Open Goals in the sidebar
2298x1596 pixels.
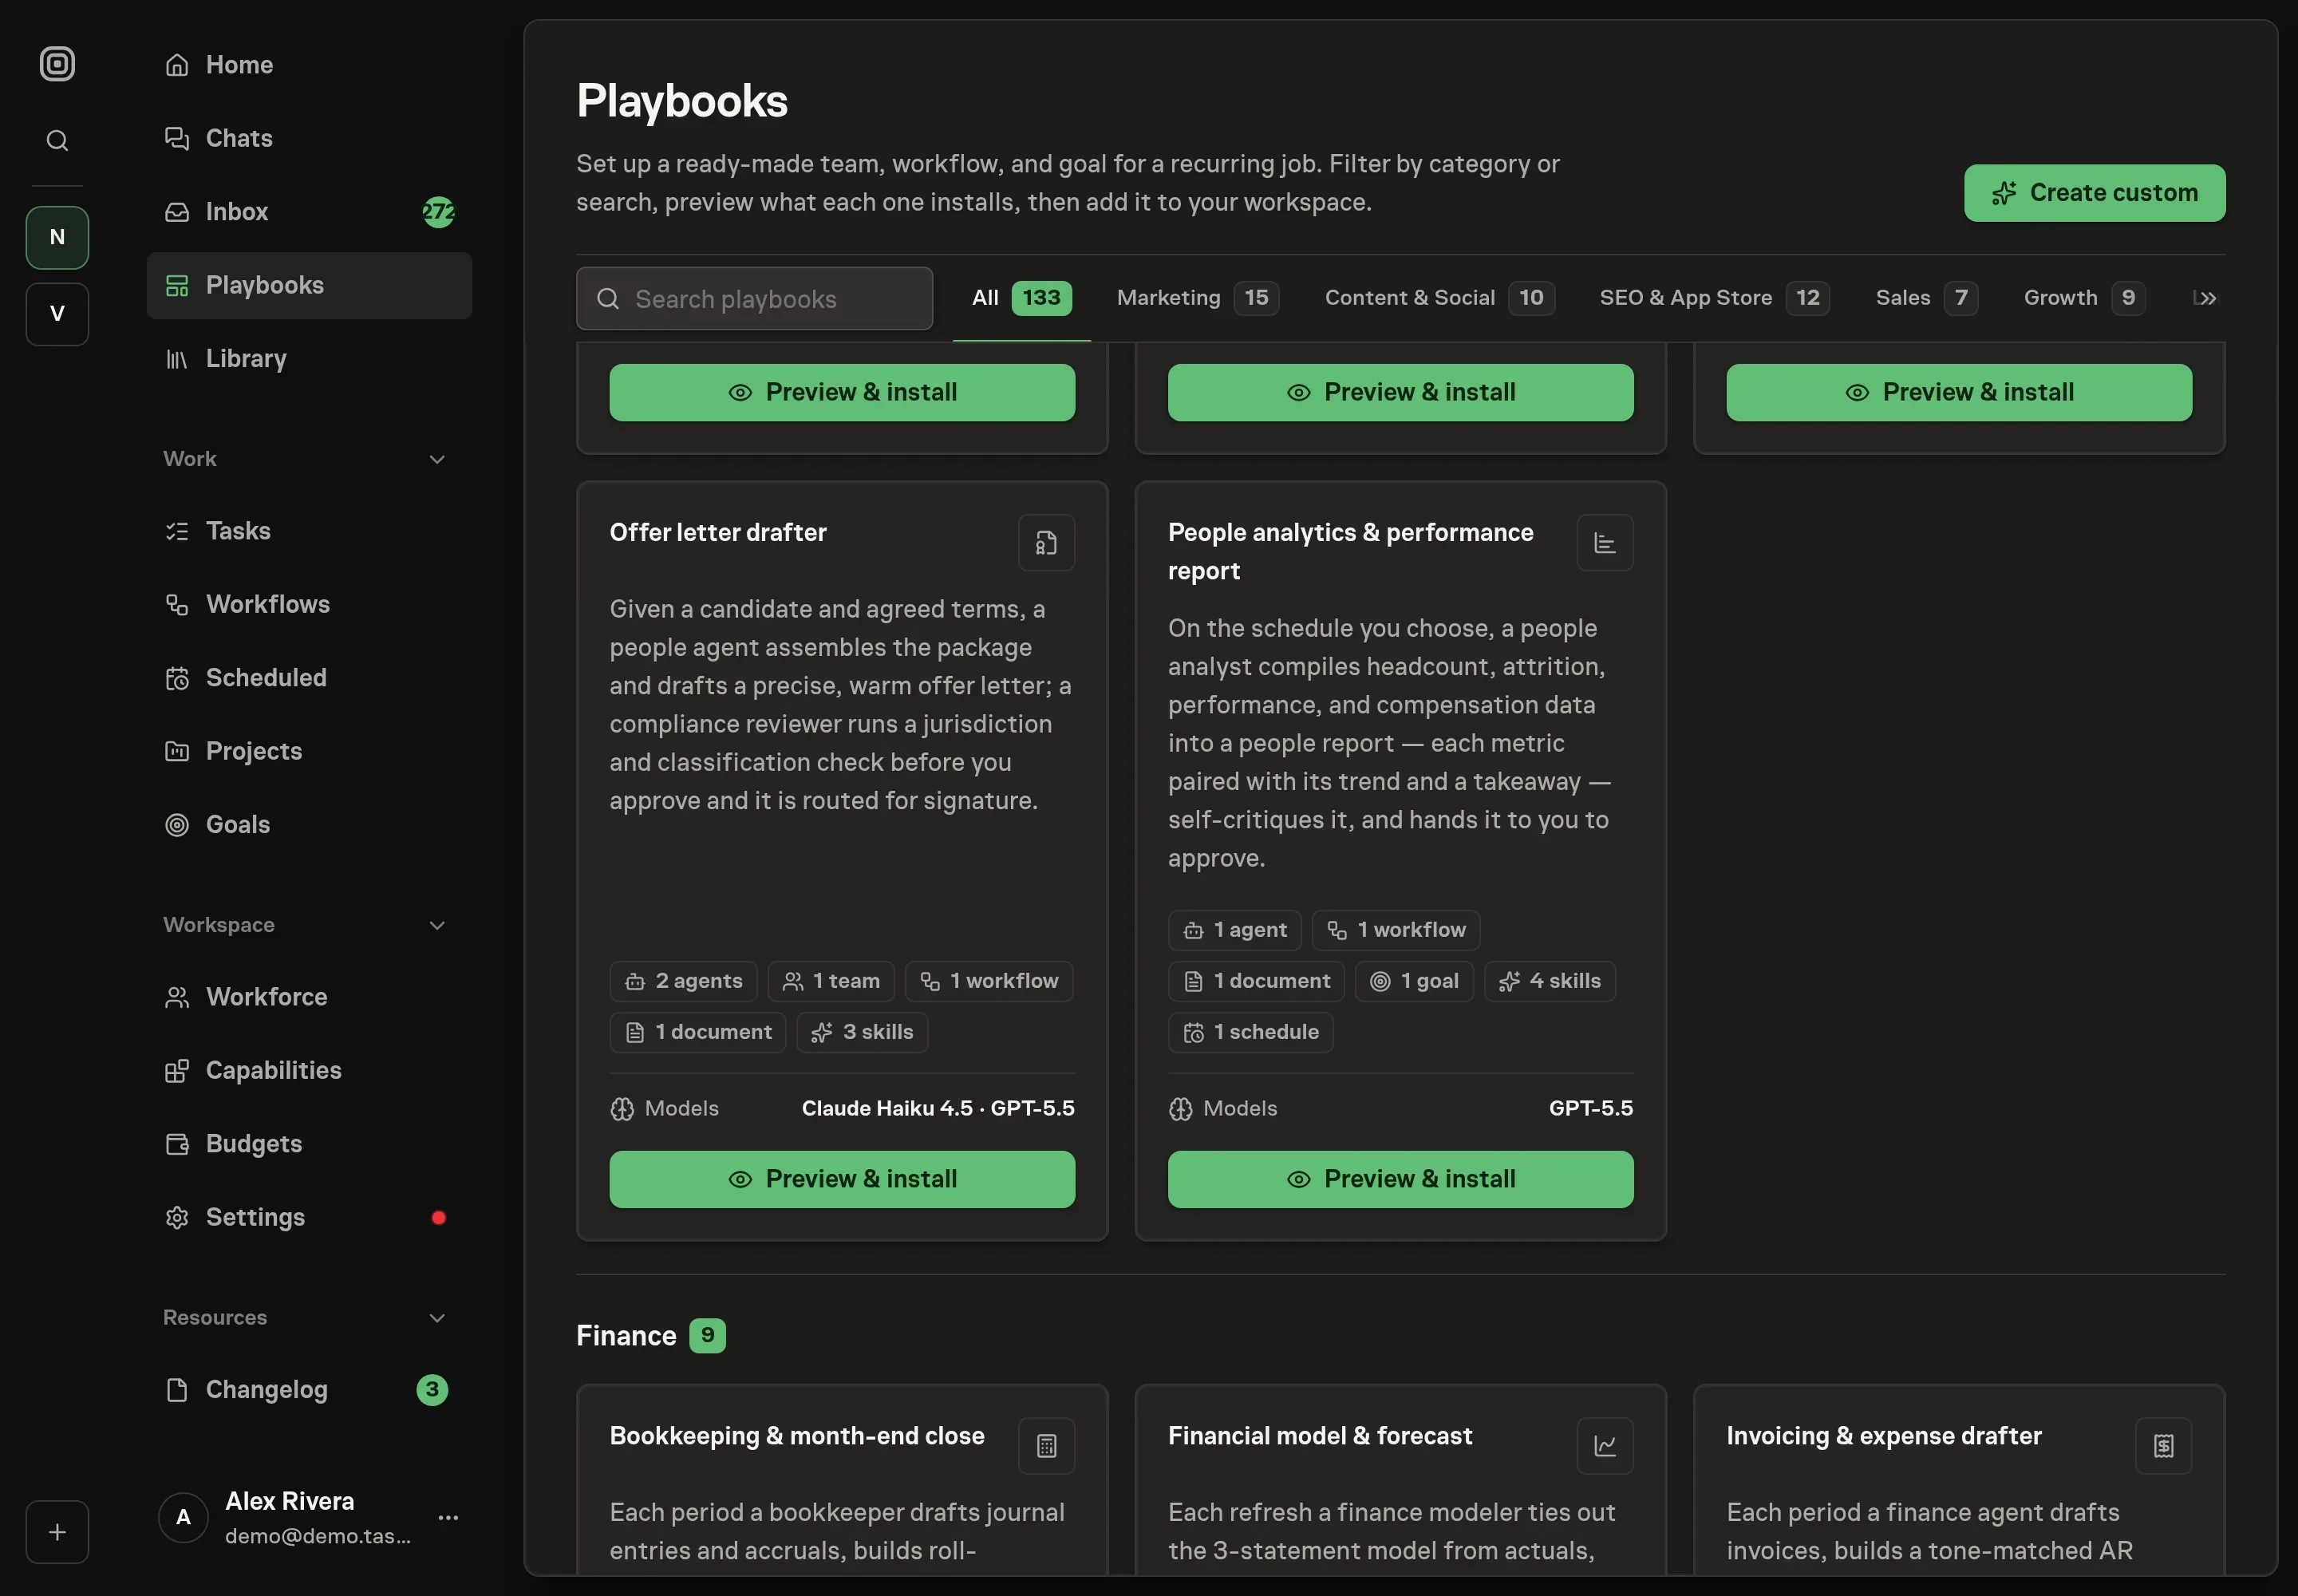click(x=309, y=824)
